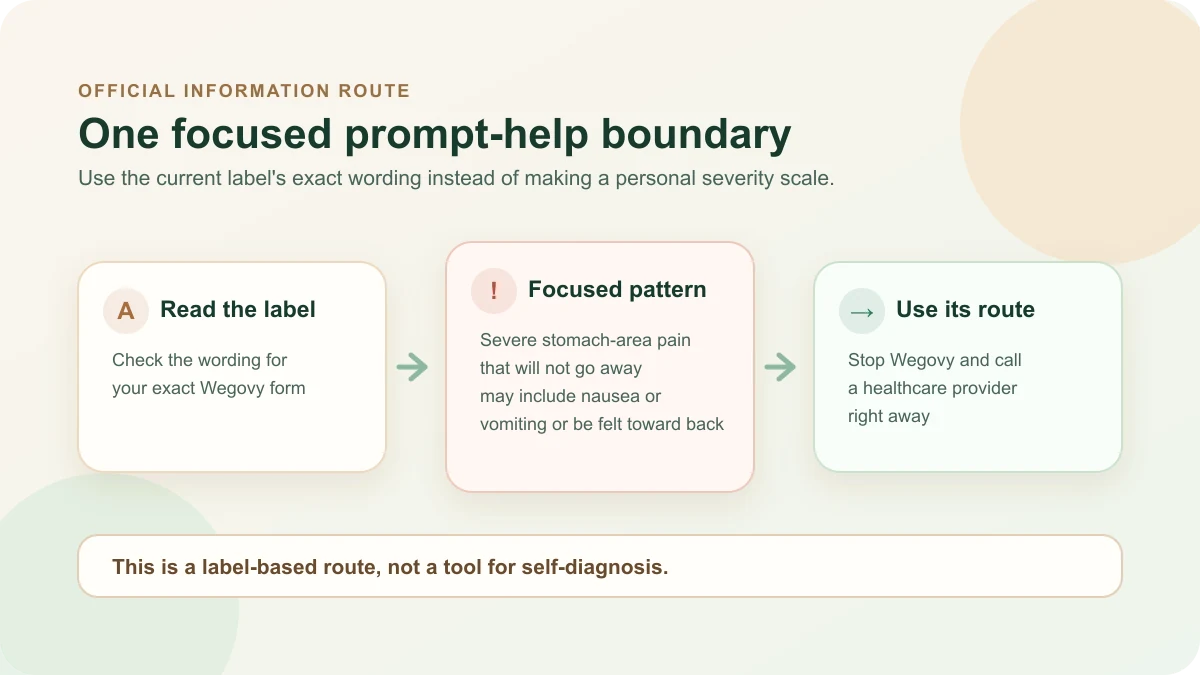The height and width of the screenshot is (675, 1200).
Task: Select the Focused pattern heading
Action: click(x=617, y=290)
